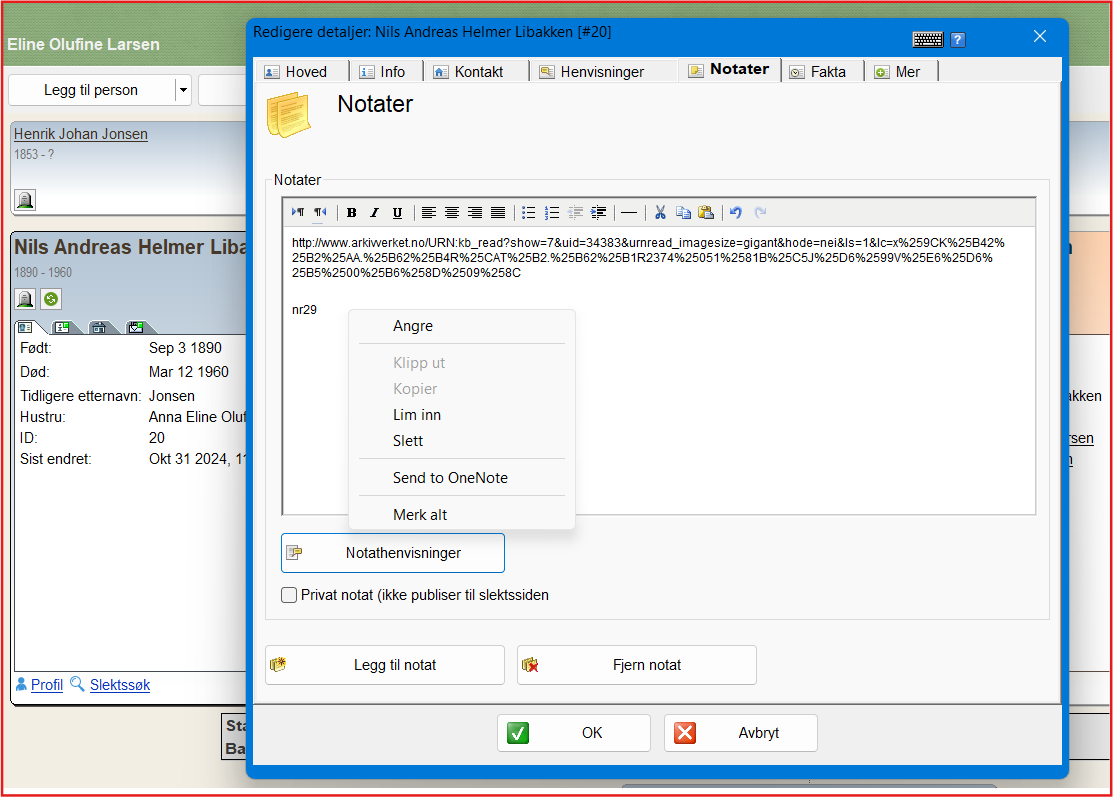Enable the Privat notat checkbox
1113x798 pixels.
coord(289,595)
